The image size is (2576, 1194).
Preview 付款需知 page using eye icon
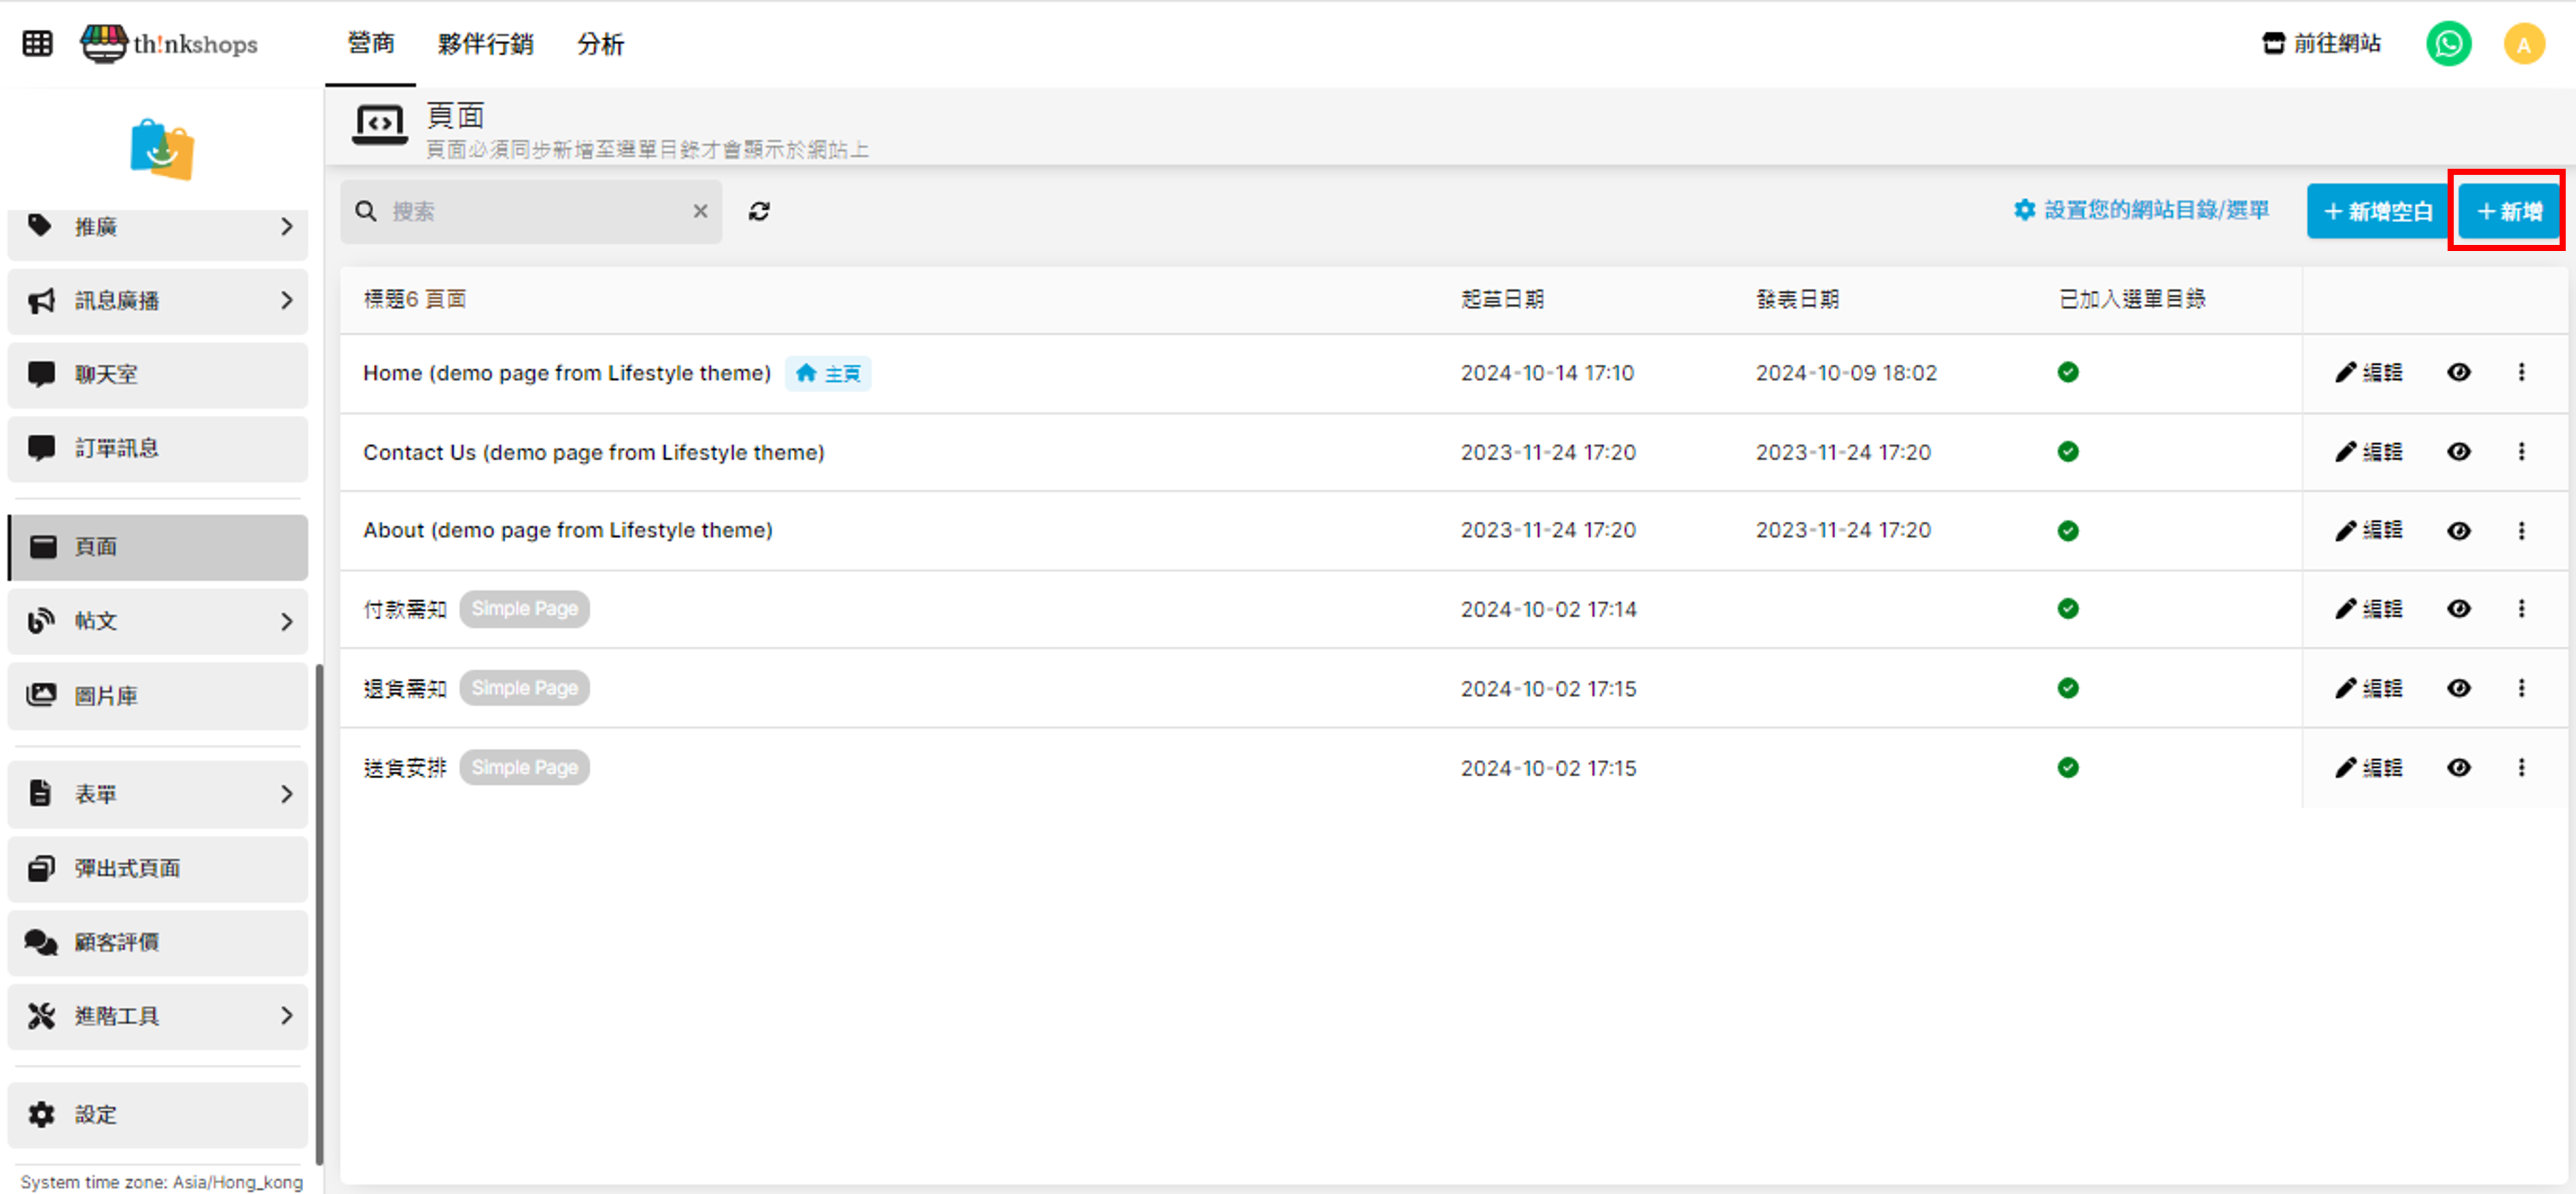[2458, 609]
